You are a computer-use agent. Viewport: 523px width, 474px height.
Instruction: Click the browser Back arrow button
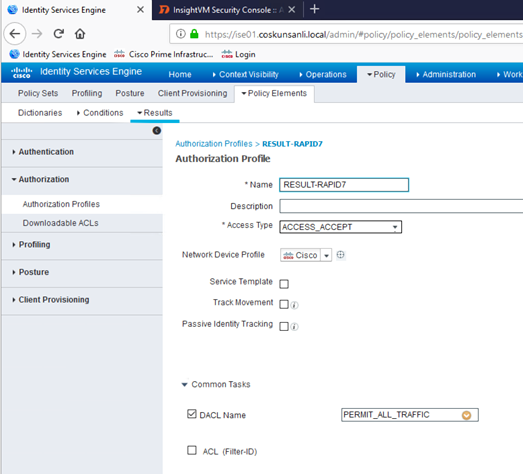pos(15,34)
